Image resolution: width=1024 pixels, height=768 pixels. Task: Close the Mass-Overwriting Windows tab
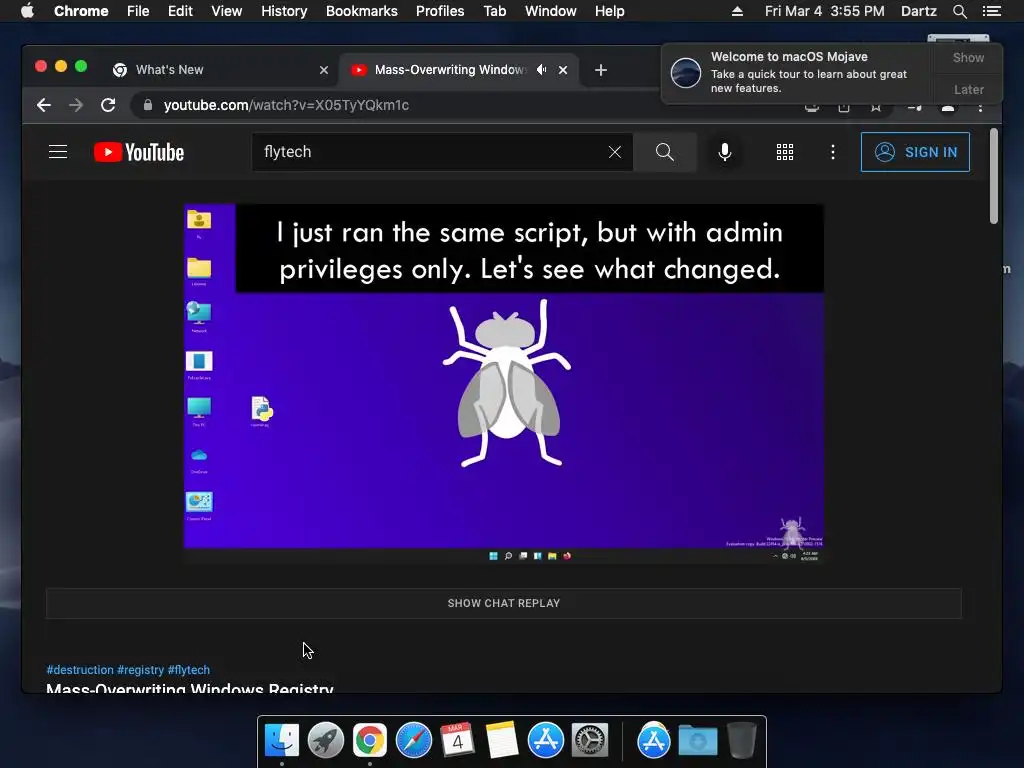tap(563, 70)
